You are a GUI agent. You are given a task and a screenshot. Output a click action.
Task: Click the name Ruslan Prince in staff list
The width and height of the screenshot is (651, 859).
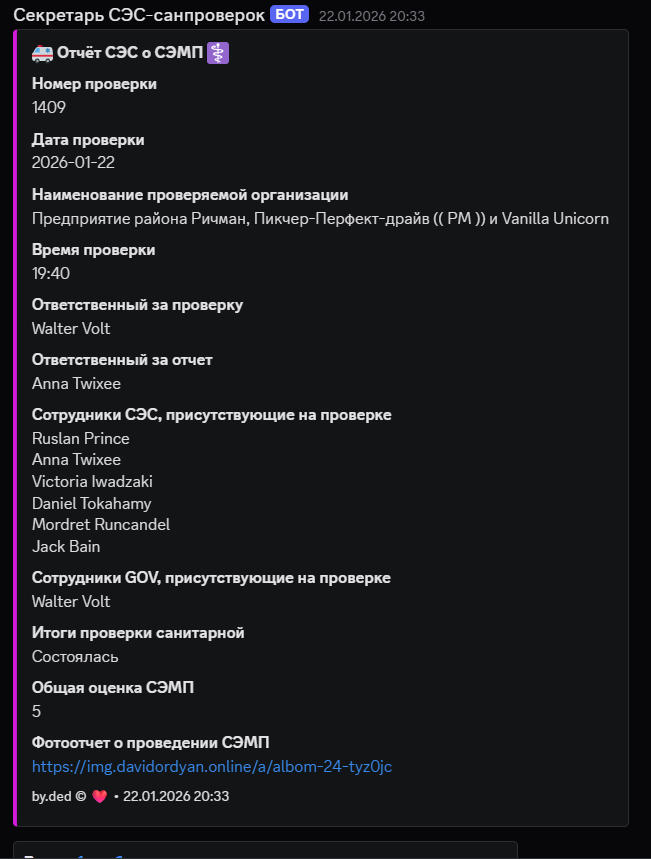(x=81, y=438)
